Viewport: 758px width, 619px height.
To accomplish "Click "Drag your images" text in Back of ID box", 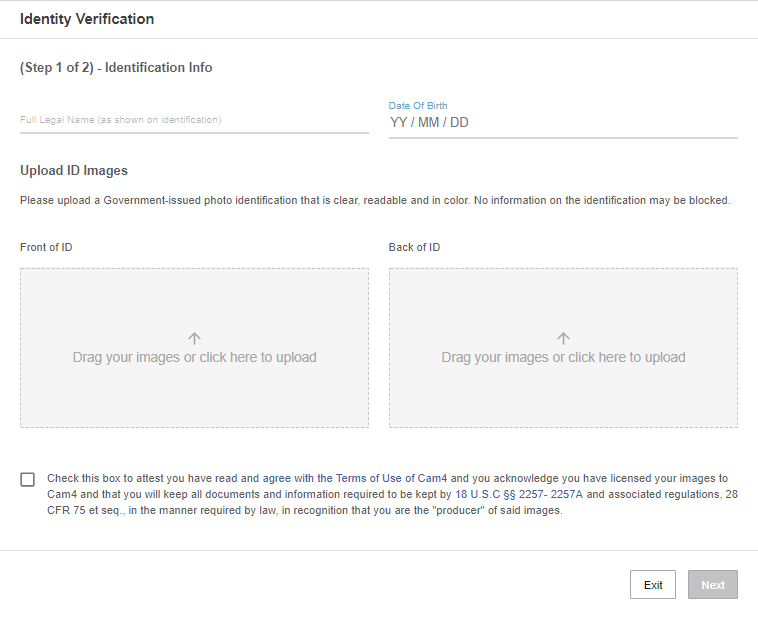I will 563,358.
